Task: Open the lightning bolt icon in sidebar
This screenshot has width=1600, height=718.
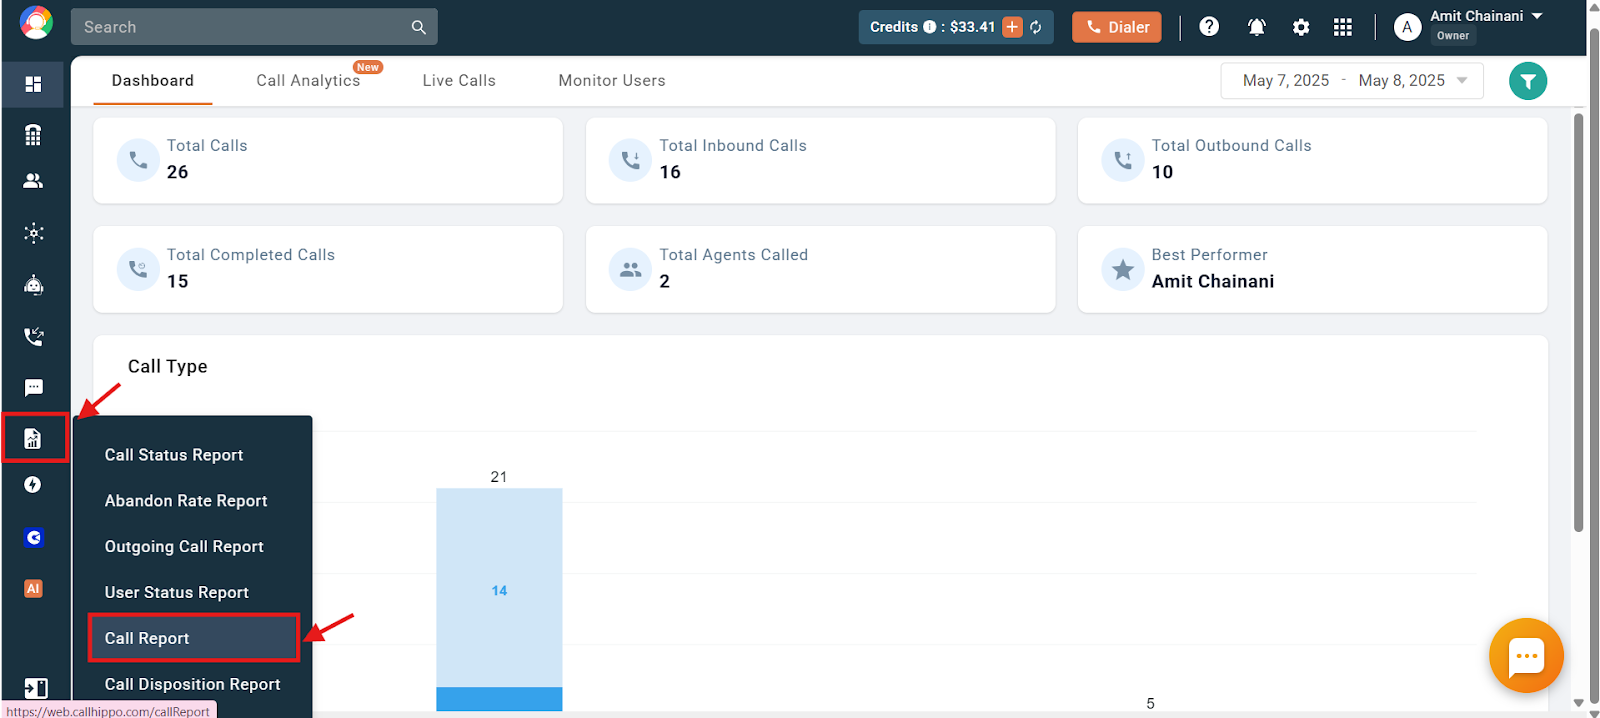Action: point(33,485)
